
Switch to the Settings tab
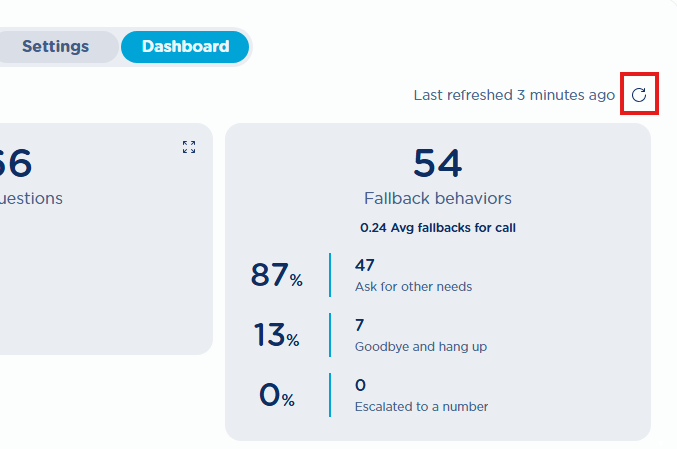[x=55, y=46]
